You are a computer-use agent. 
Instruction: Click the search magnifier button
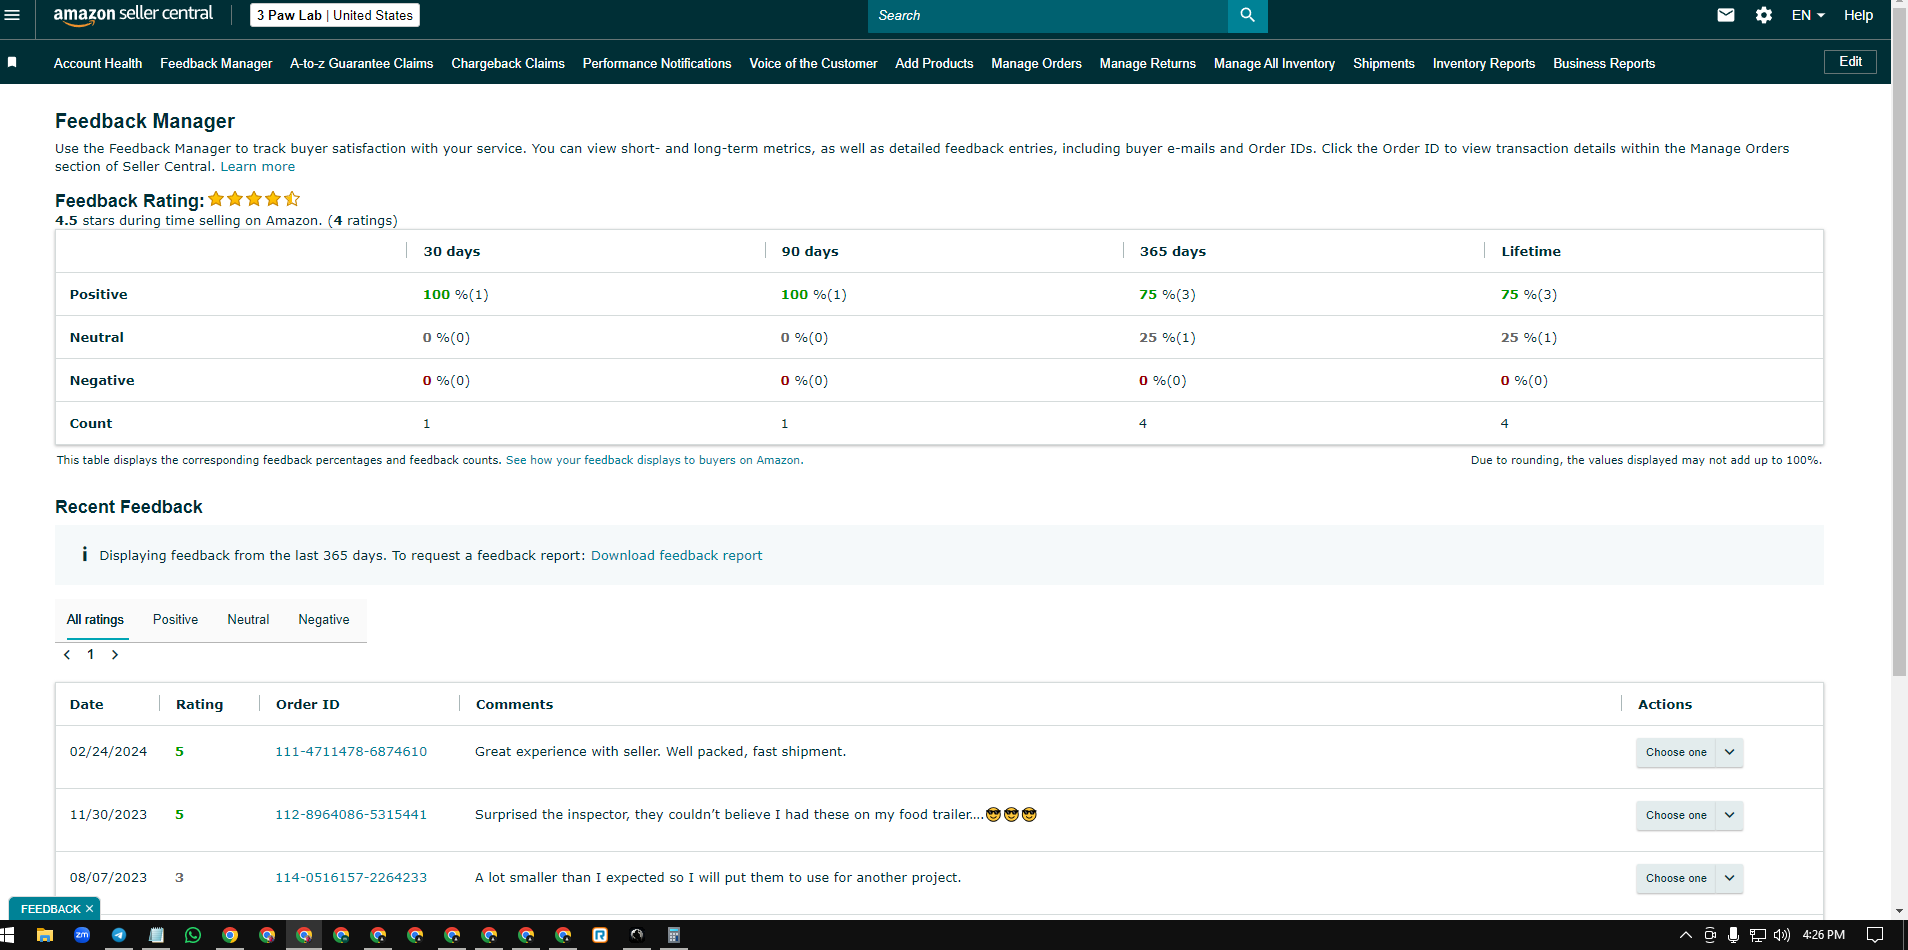(x=1247, y=15)
